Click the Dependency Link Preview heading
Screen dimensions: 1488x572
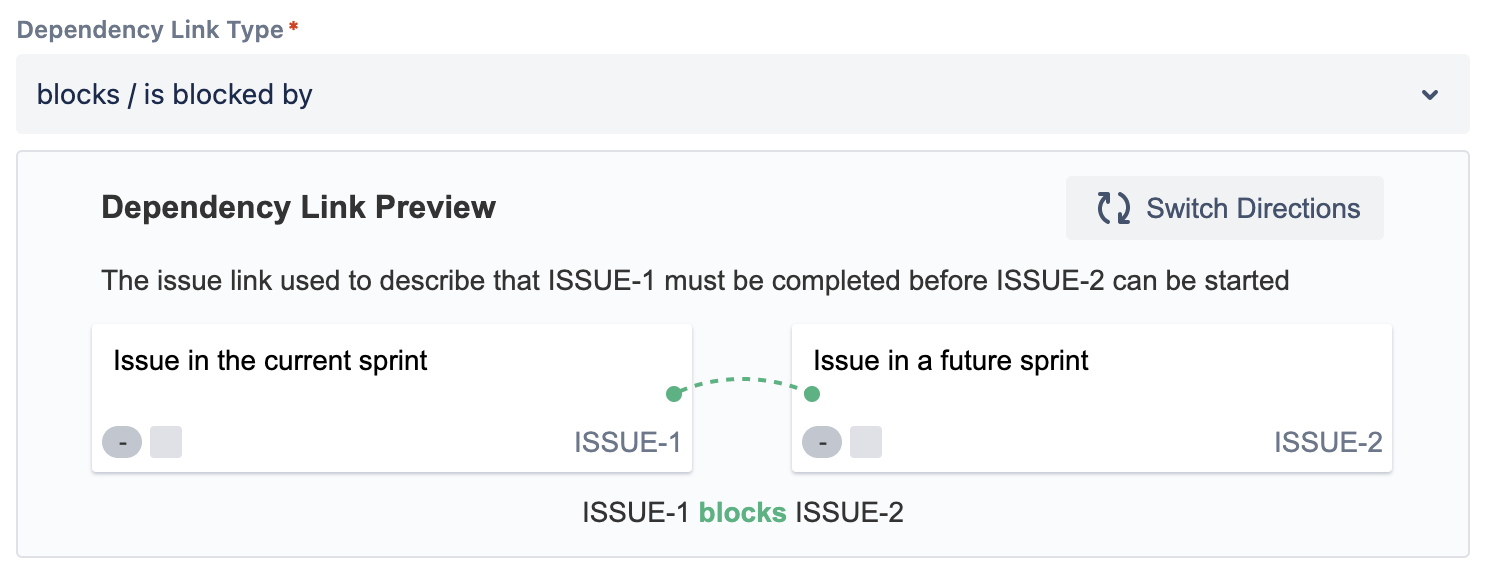tap(299, 208)
